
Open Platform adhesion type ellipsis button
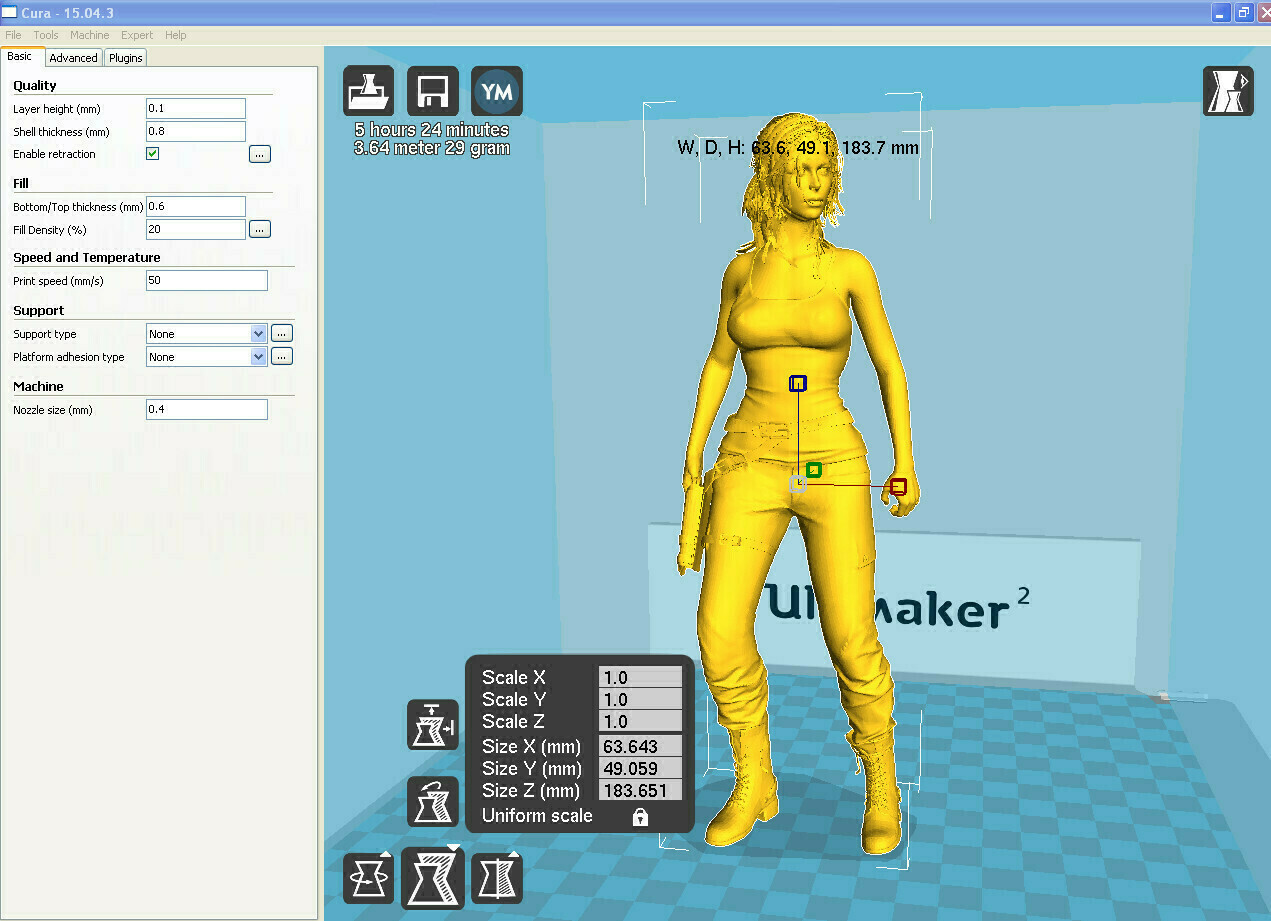tap(282, 356)
